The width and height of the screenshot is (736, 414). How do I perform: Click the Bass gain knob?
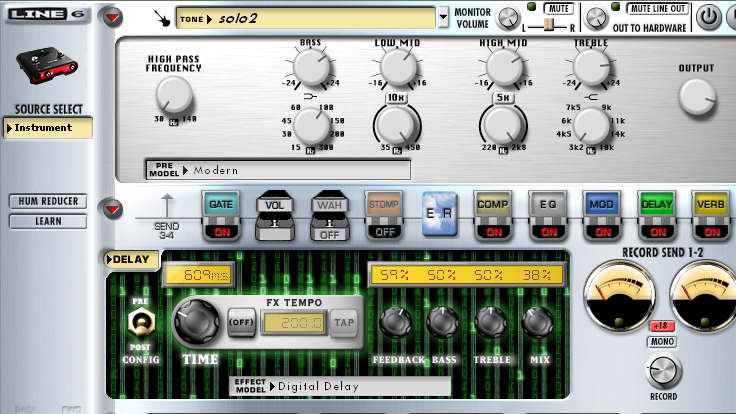click(311, 67)
